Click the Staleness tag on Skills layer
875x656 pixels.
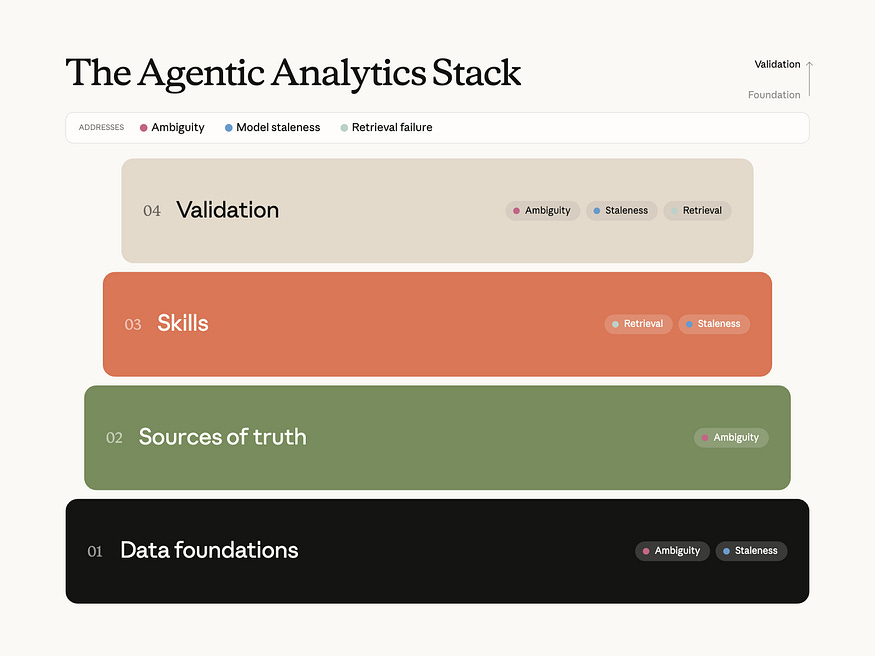pos(714,324)
